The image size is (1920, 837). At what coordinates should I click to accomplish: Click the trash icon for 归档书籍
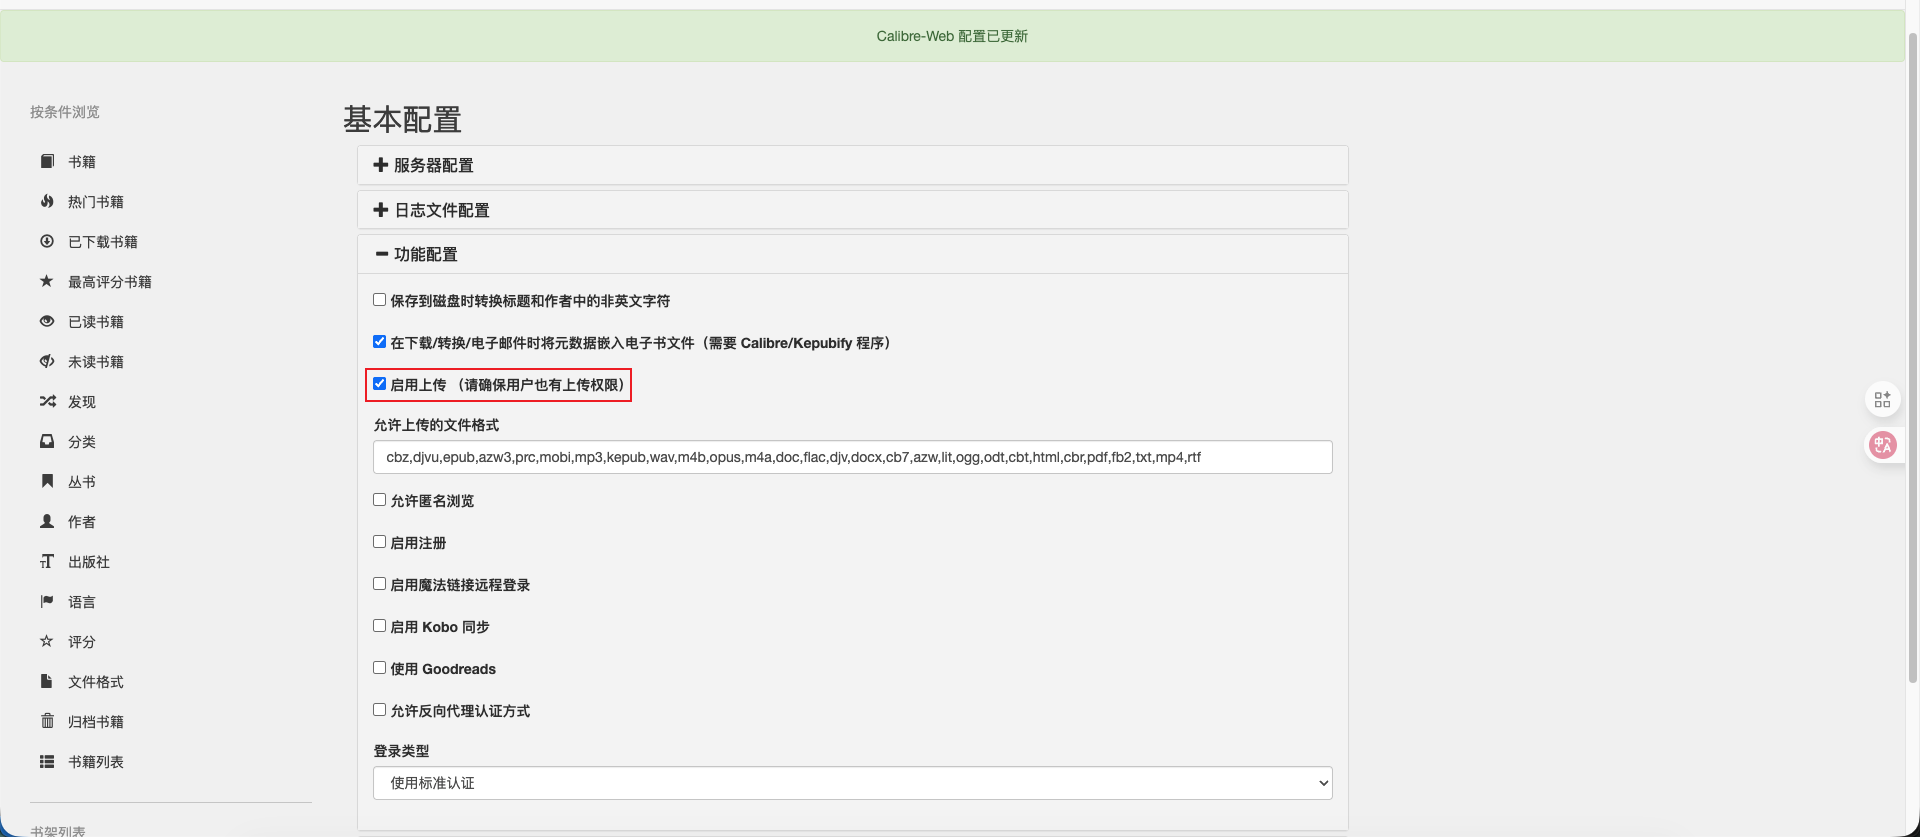[47, 721]
